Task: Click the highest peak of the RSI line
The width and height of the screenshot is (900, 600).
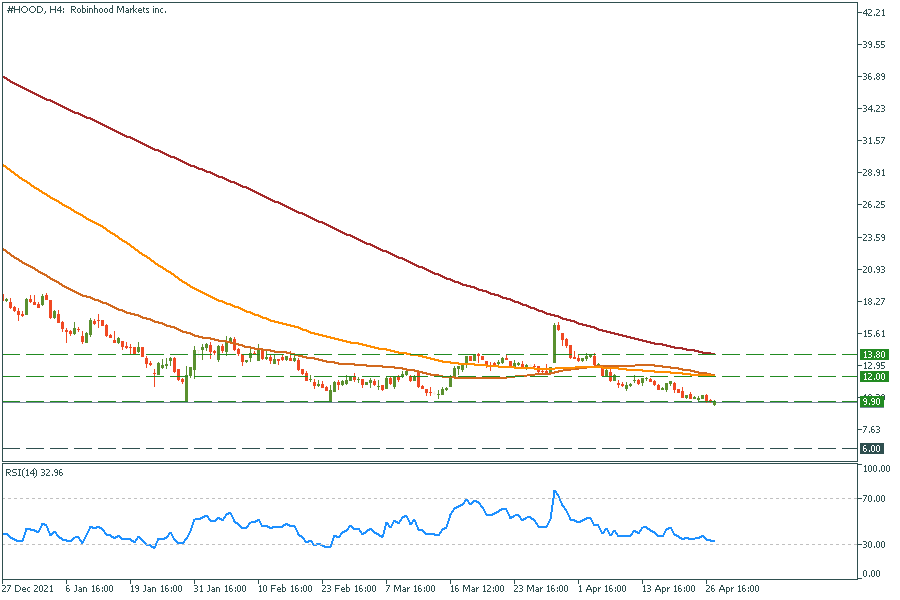Action: coord(555,491)
